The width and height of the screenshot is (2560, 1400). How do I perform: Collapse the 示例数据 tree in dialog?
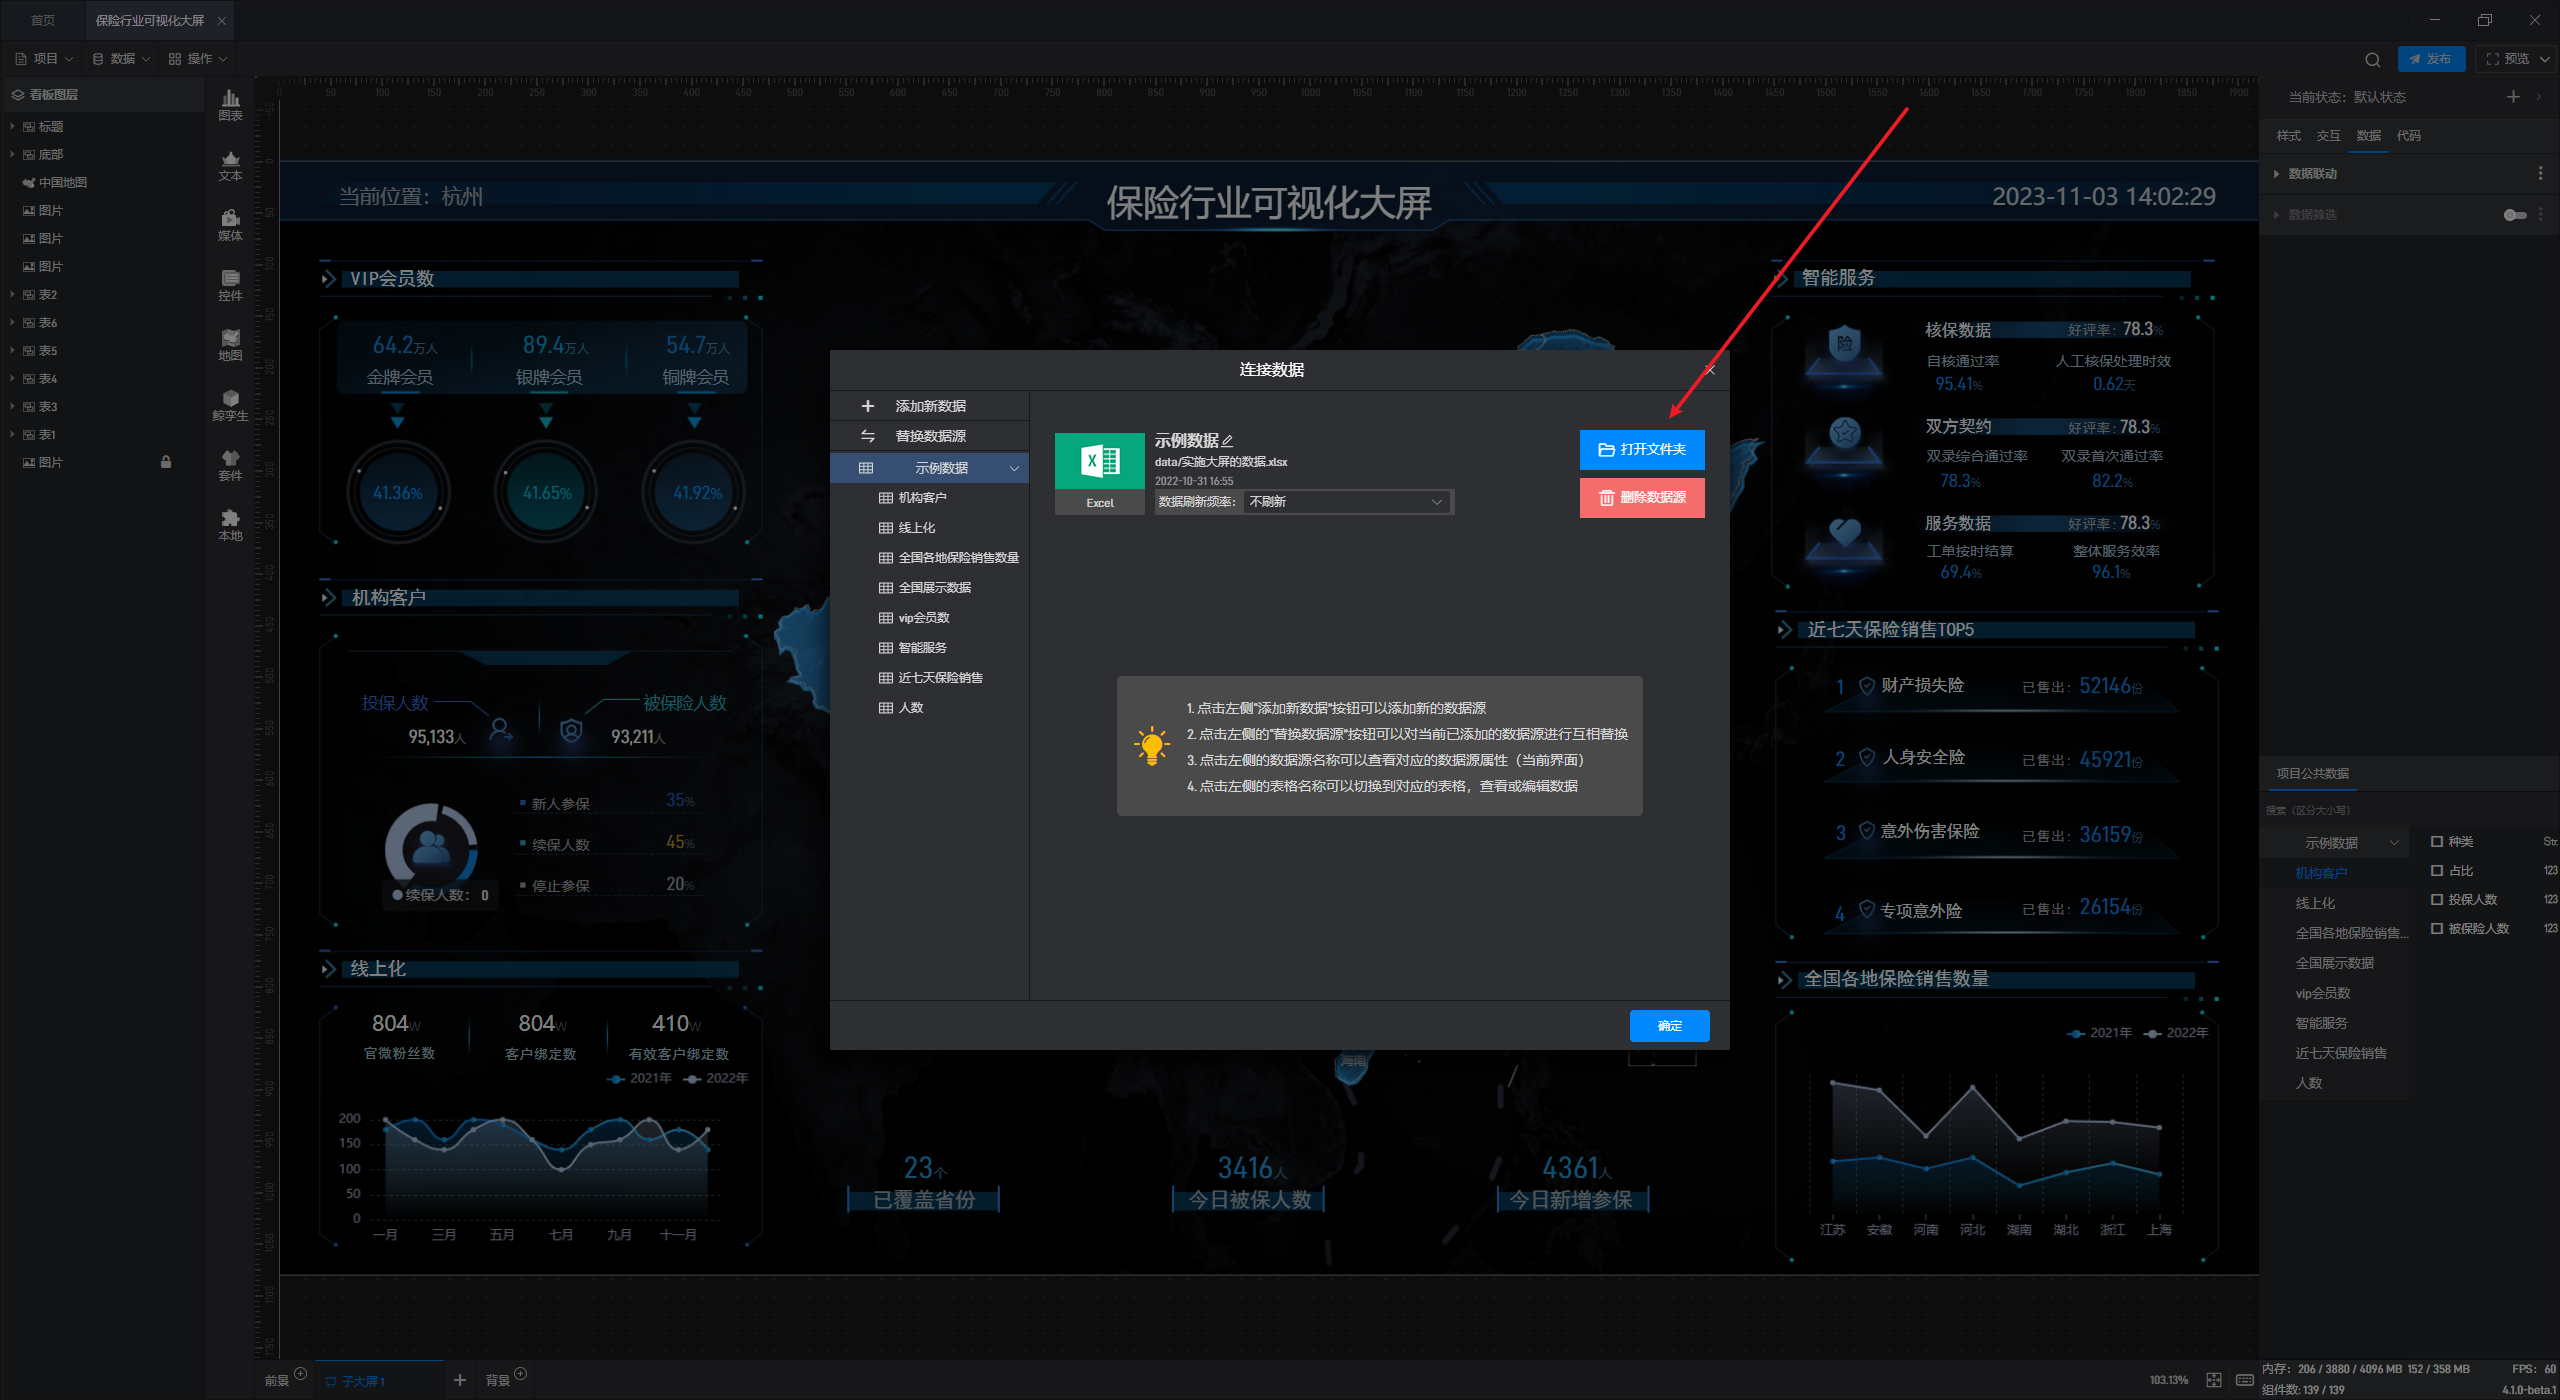point(1014,468)
